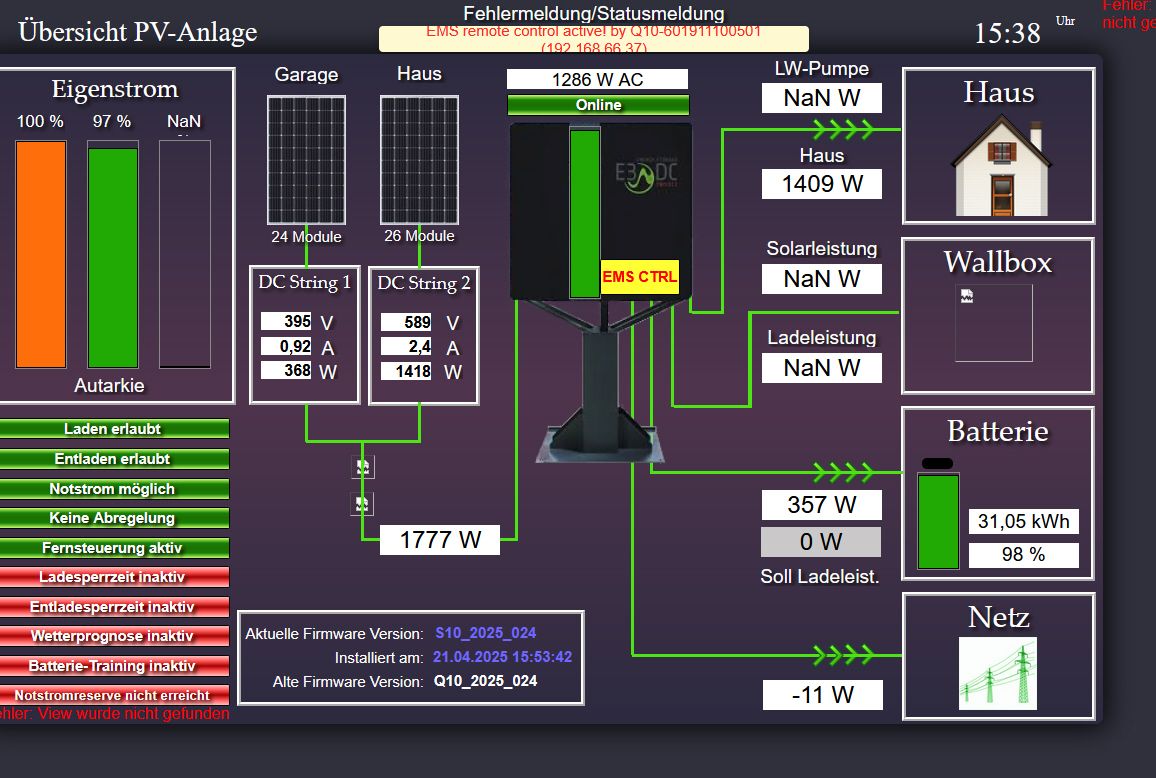
Task: Click the Wetterprognose inaktiv status
Action: click(x=113, y=636)
